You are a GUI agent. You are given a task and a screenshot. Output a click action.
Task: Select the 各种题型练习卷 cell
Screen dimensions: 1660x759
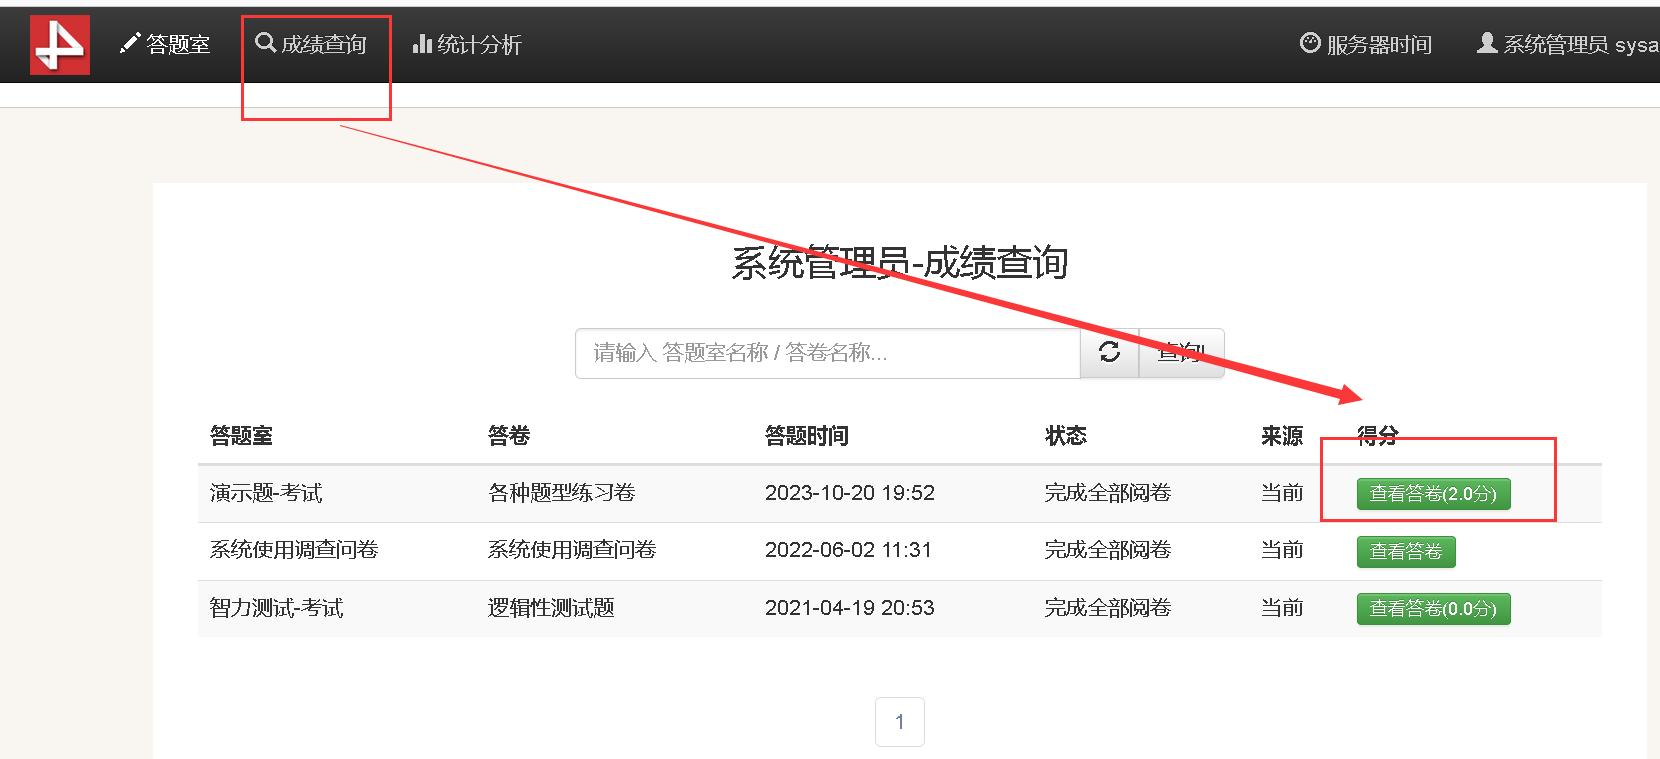[x=561, y=493]
